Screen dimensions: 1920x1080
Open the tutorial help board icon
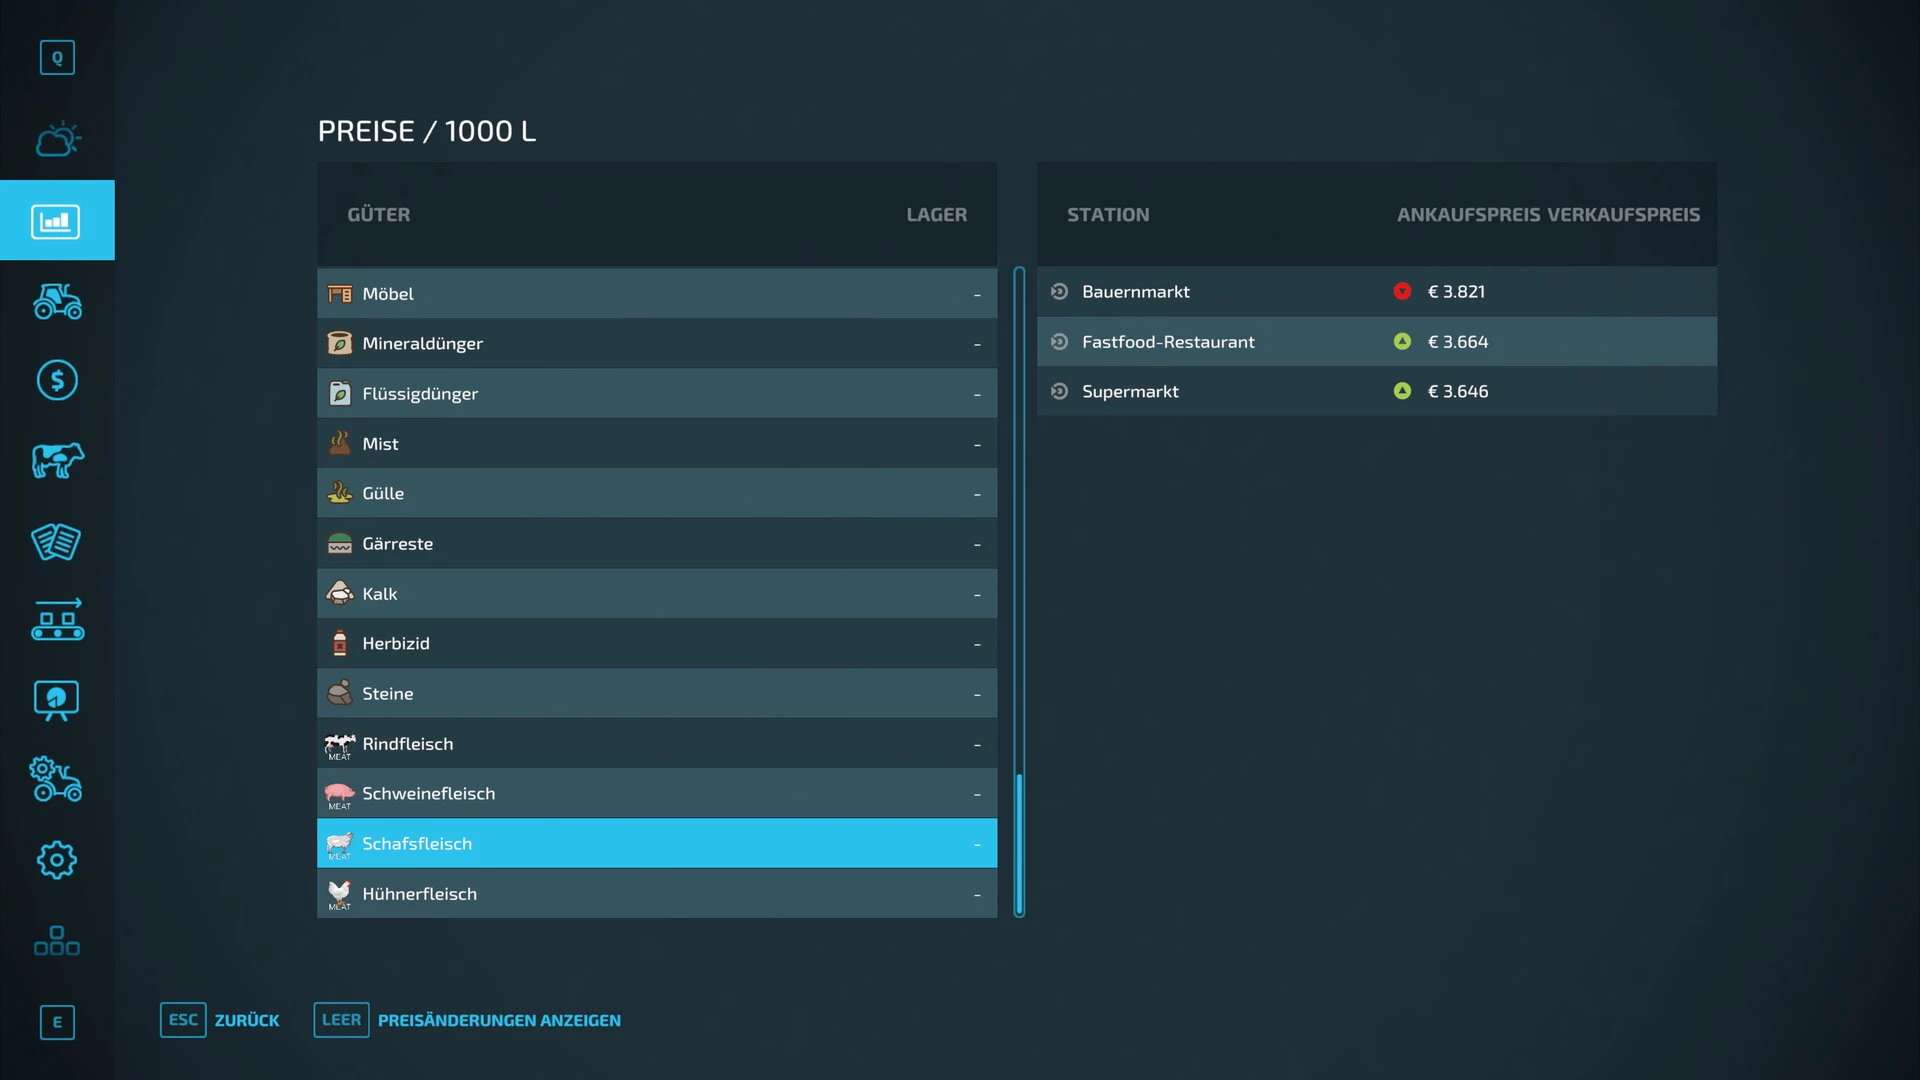click(57, 700)
